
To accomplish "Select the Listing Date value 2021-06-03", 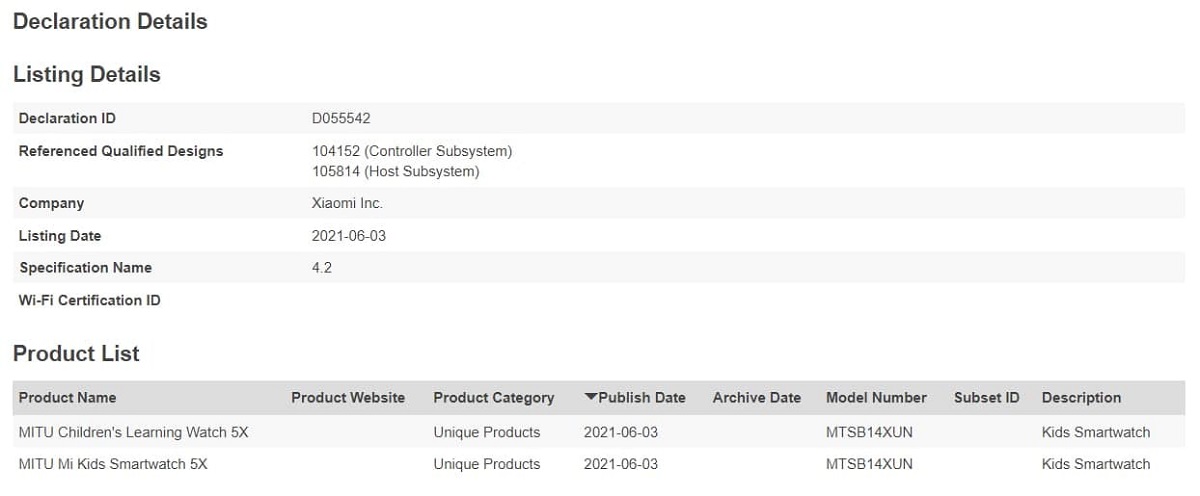I will point(349,236).
